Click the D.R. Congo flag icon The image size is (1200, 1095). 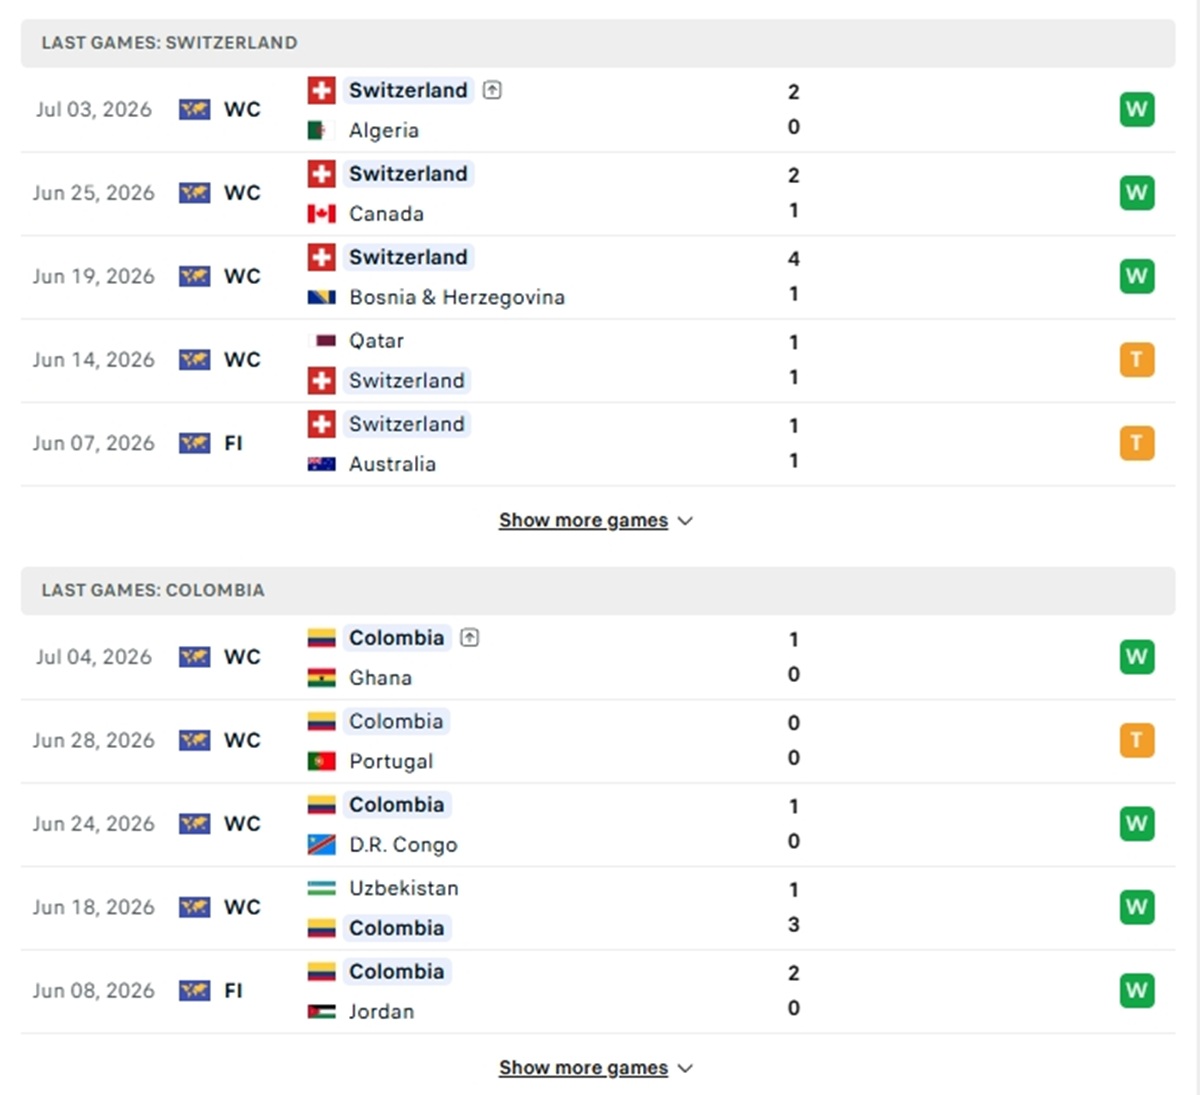[x=321, y=844]
